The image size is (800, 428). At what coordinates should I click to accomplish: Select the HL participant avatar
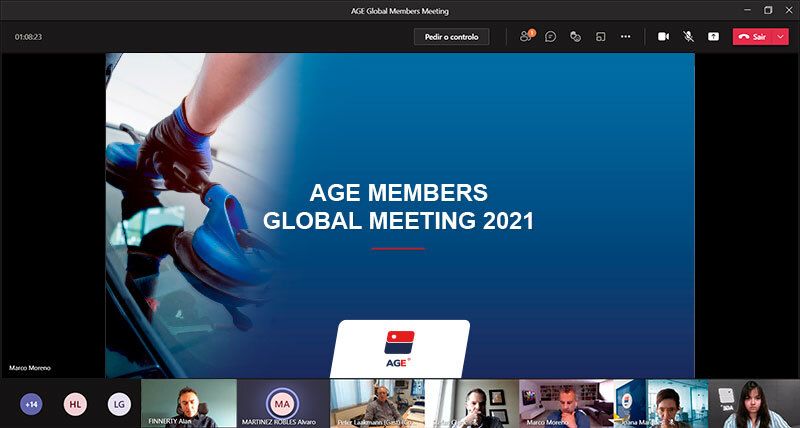76,405
